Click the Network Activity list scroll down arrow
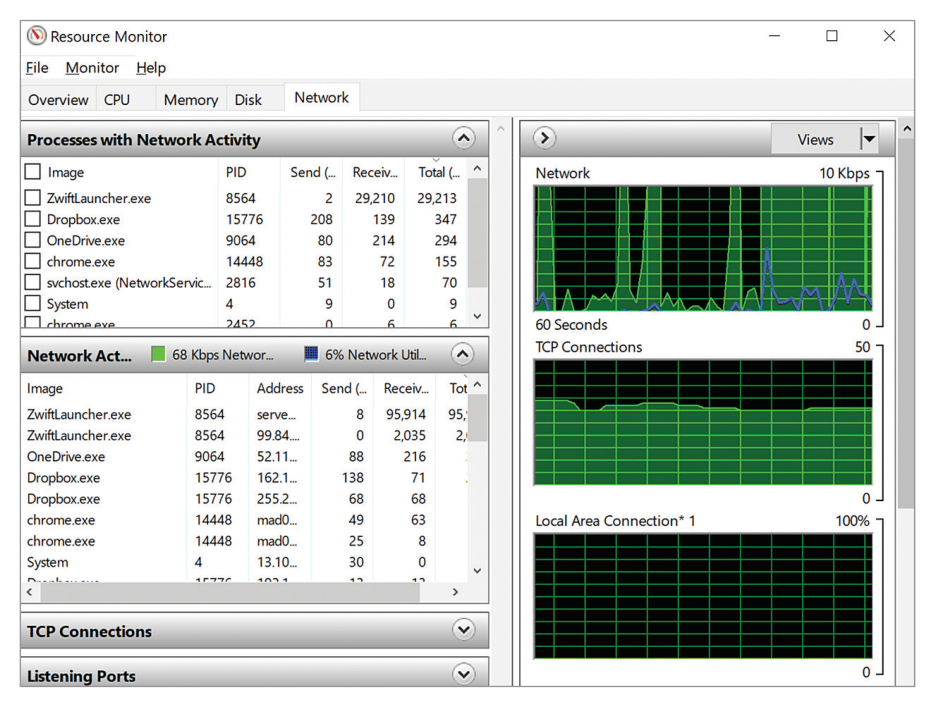Image resolution: width=935 pixels, height=707 pixels. pos(477,570)
